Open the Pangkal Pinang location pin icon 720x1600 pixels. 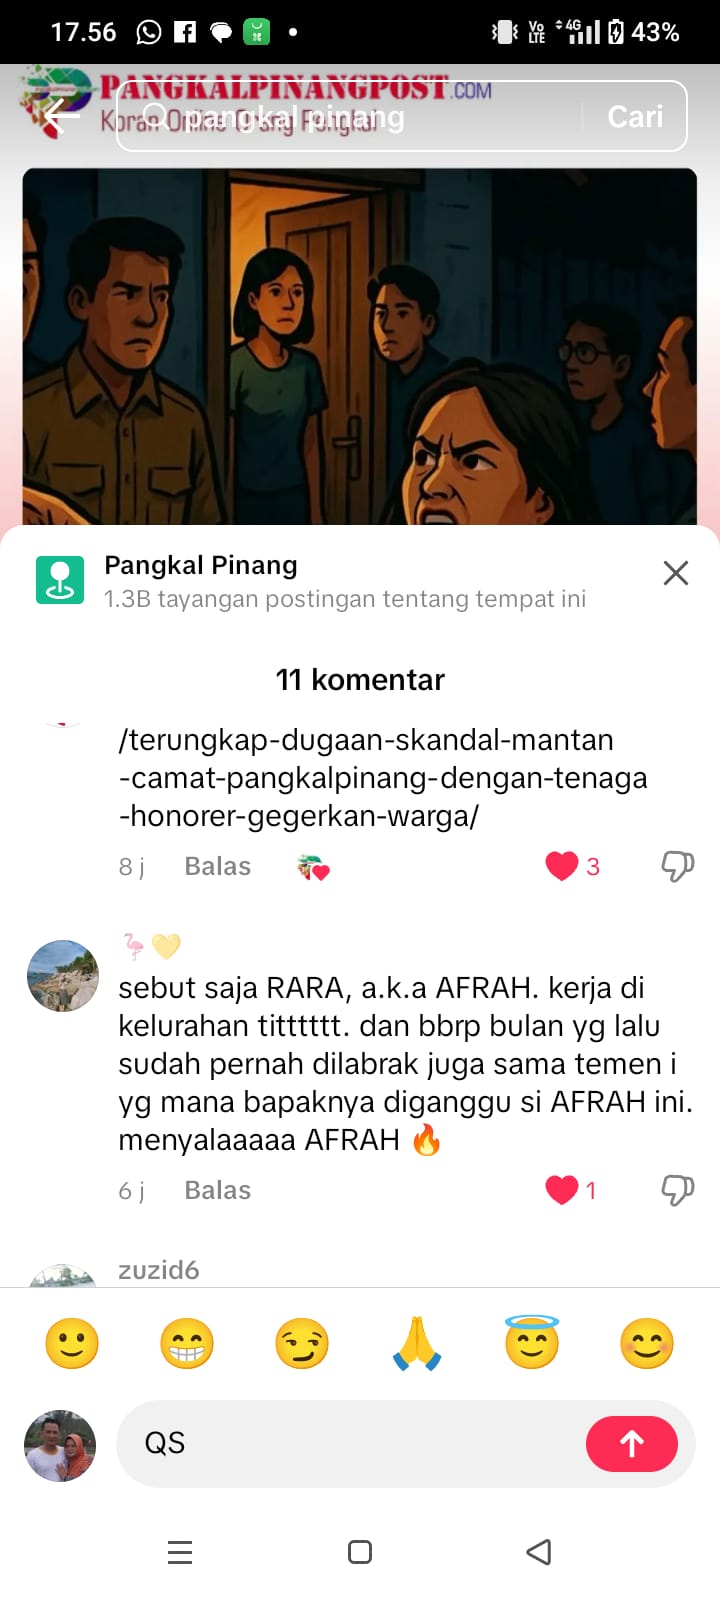pyautogui.click(x=60, y=580)
